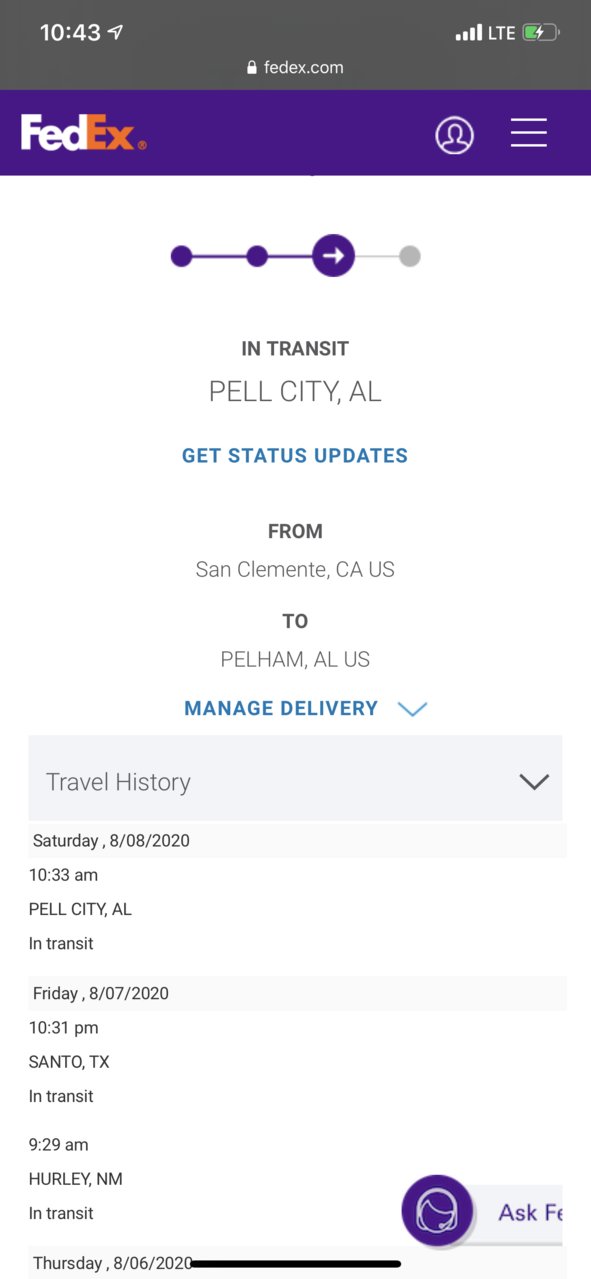Tap the first purple progress dot
The height and width of the screenshot is (1279, 591).
click(x=181, y=256)
